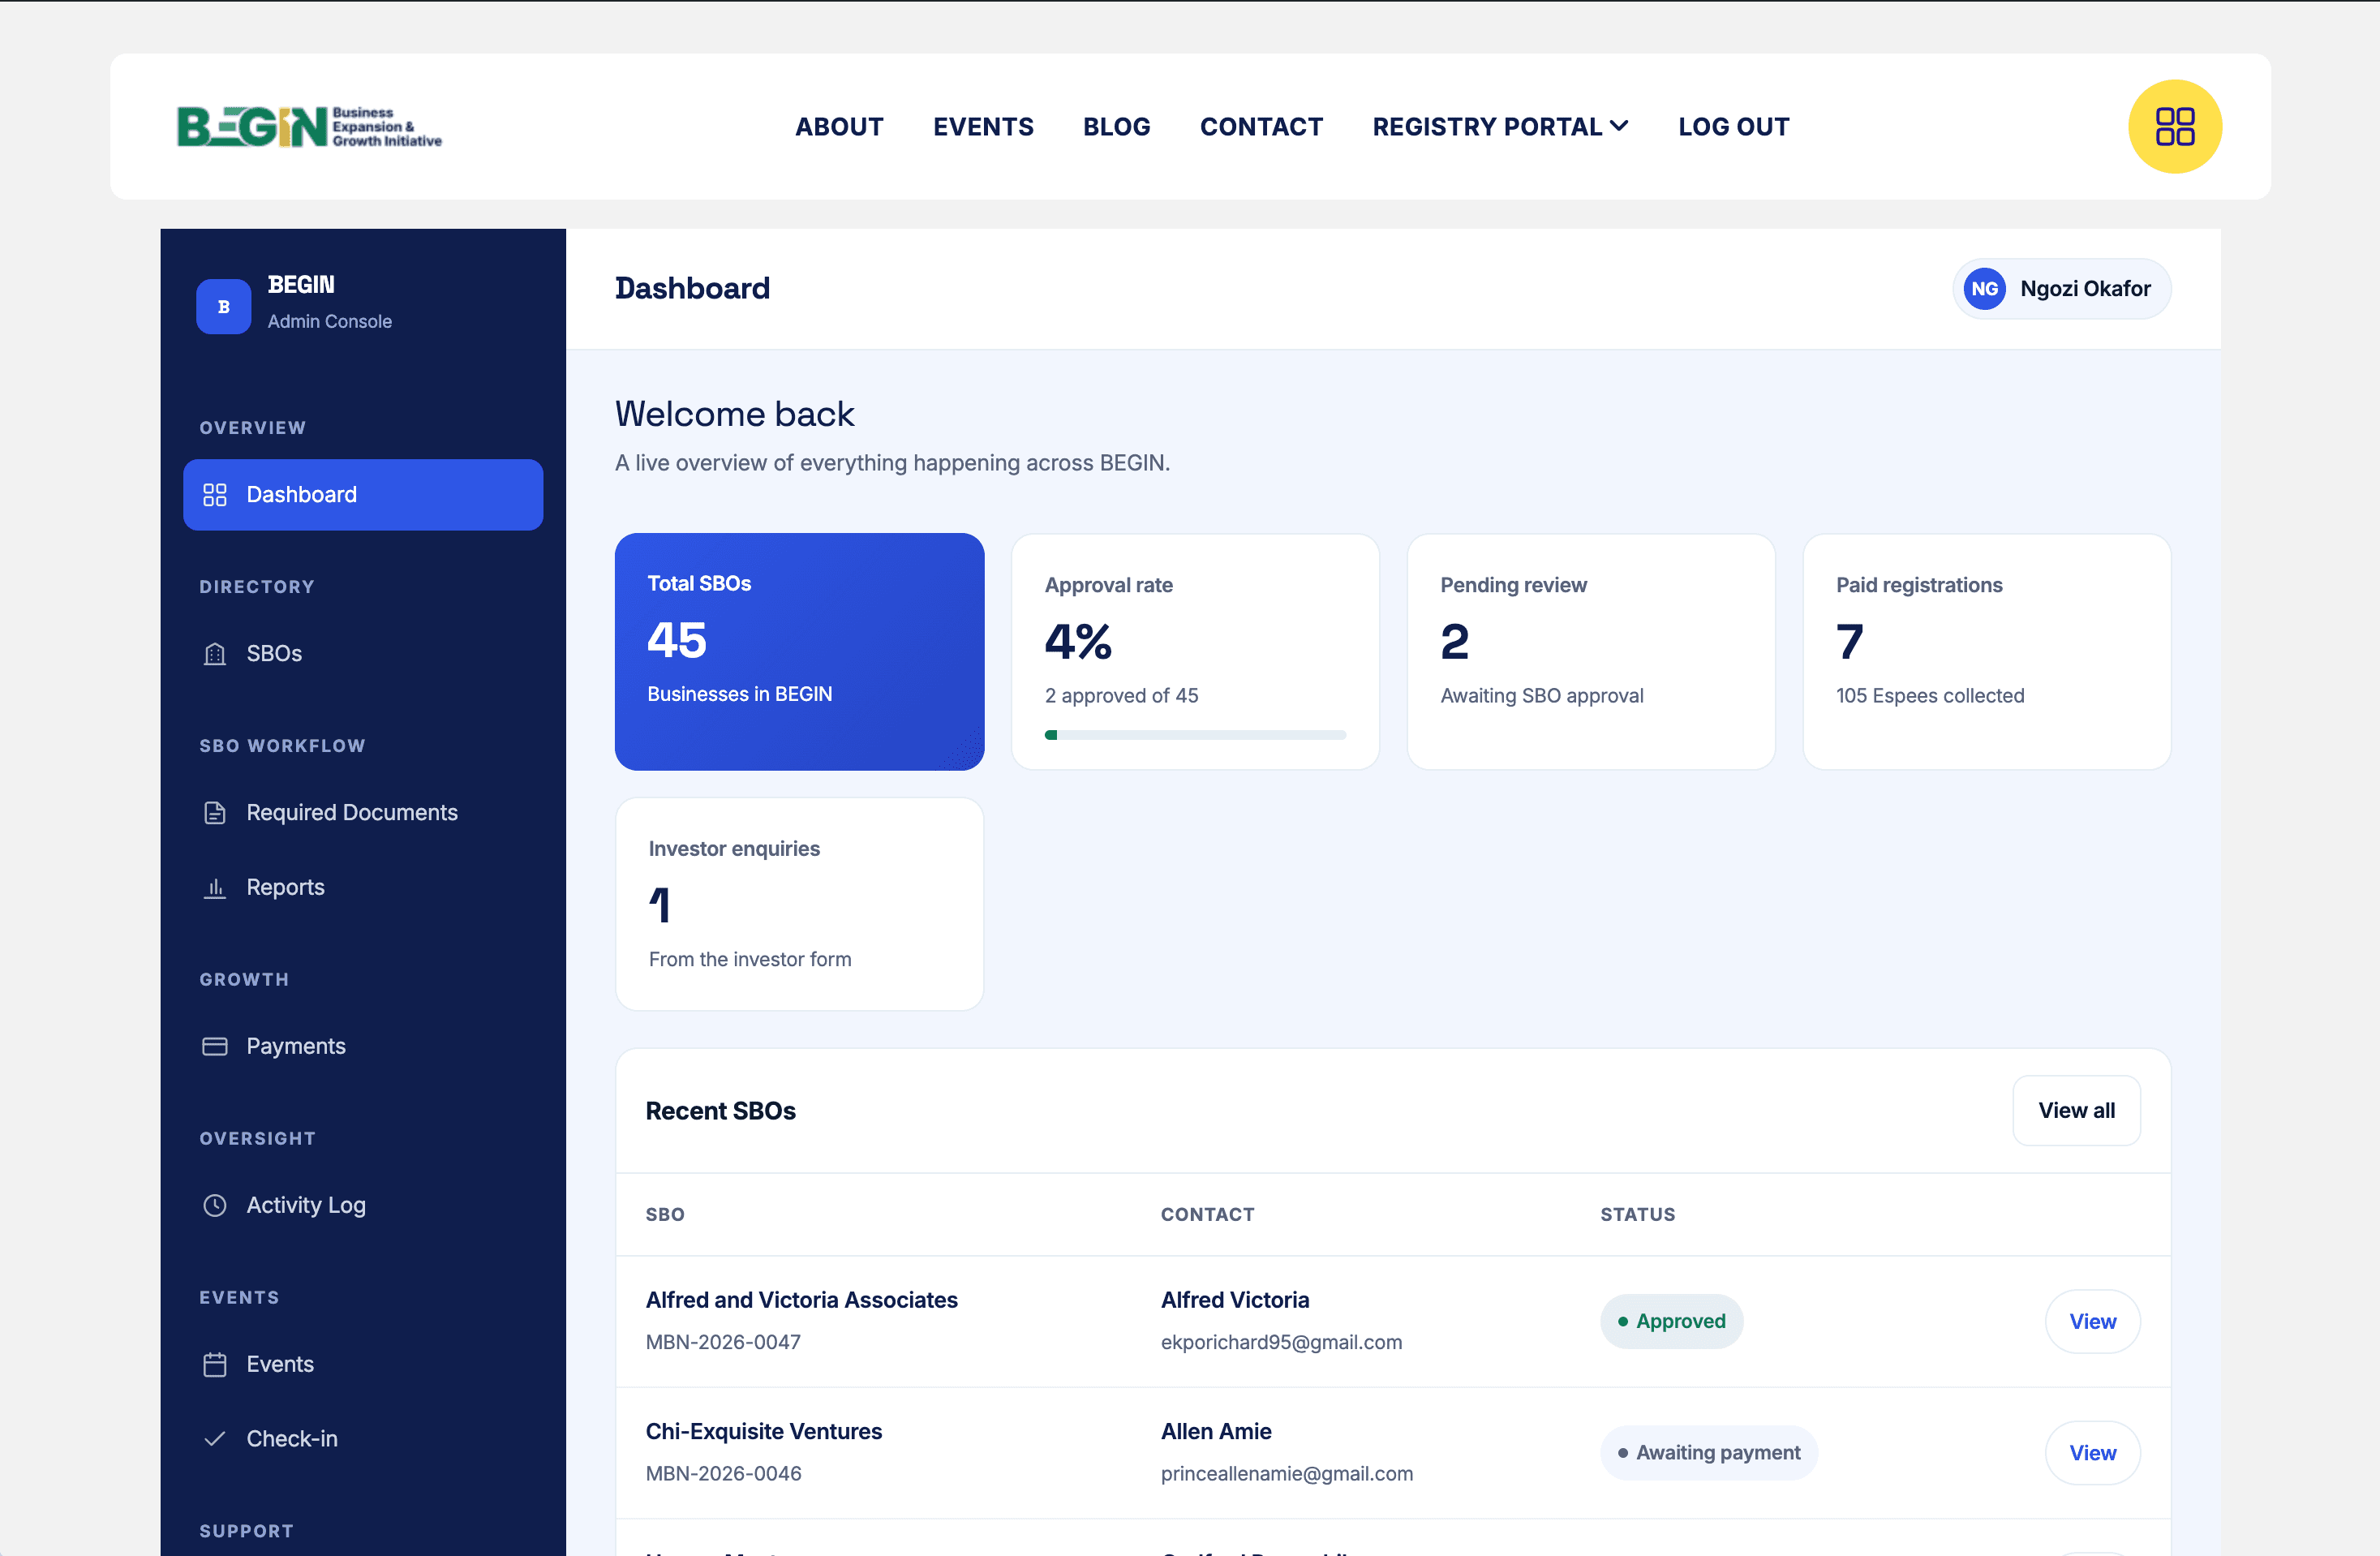Screen dimensions: 2380x1556
Task: View Chi-Exquisite Ventures row
Action: pyautogui.click(x=2092, y=1453)
